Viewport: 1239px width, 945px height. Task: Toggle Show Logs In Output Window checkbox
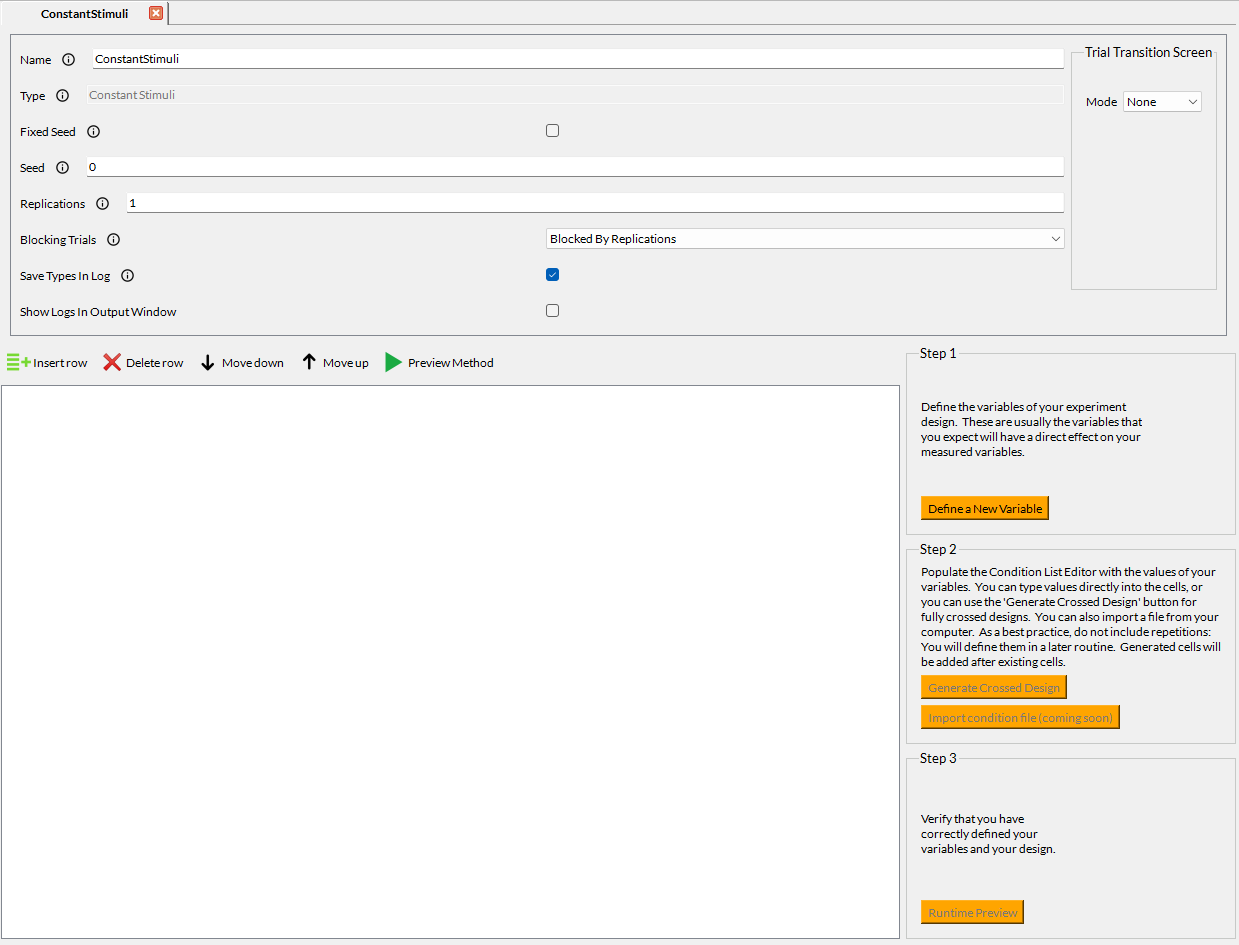(552, 311)
